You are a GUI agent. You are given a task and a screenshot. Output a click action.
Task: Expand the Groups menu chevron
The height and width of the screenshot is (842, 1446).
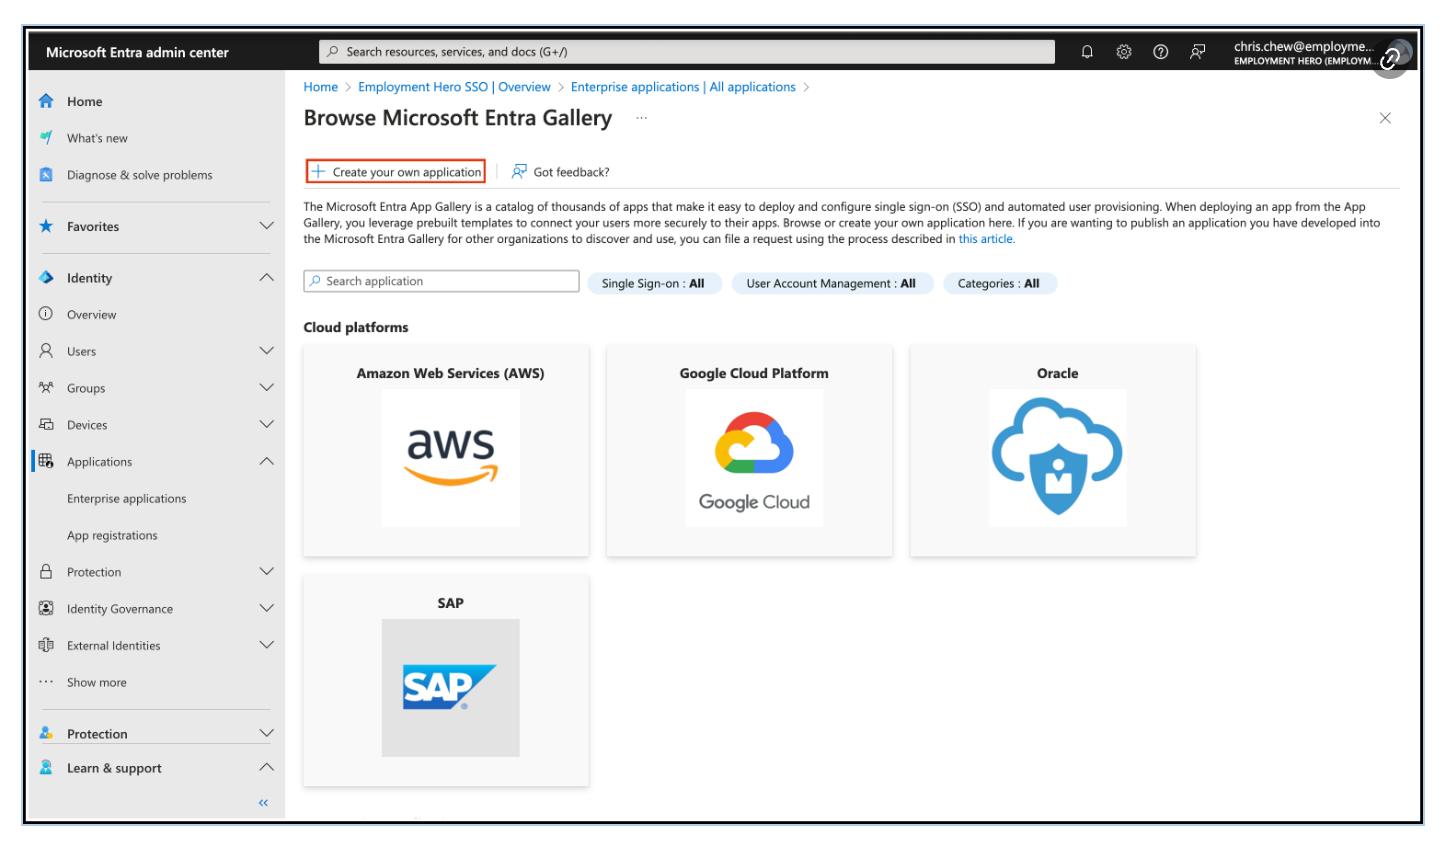266,388
